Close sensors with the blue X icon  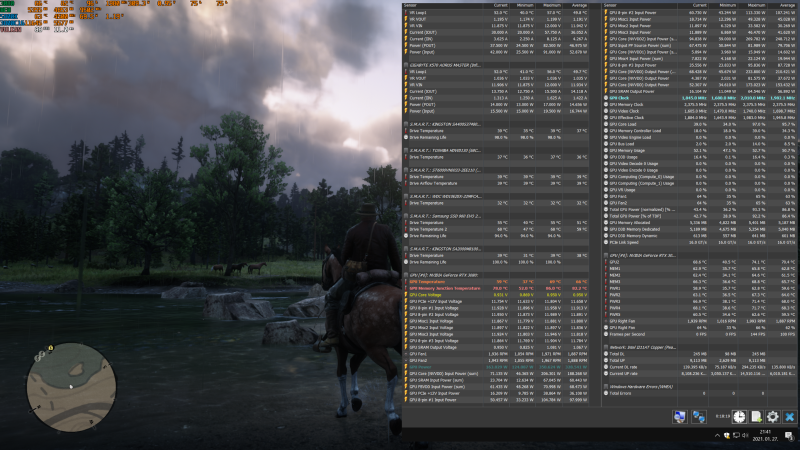point(789,417)
